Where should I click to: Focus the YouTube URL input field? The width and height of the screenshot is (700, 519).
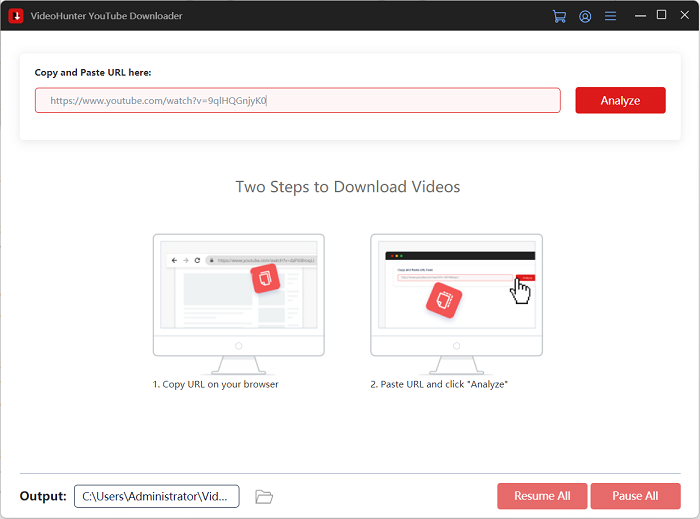point(297,100)
